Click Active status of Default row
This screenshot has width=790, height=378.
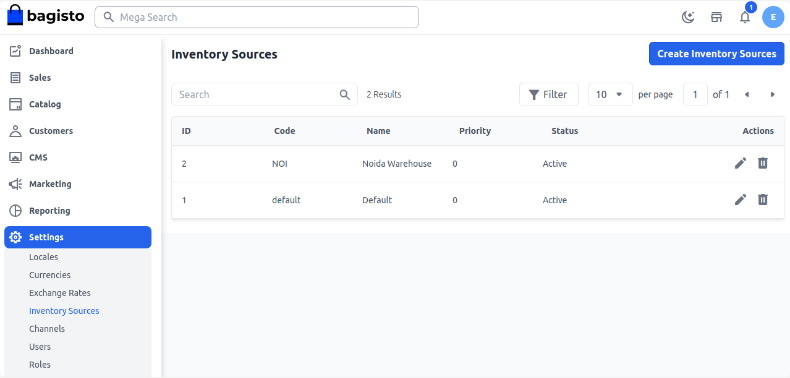(555, 200)
